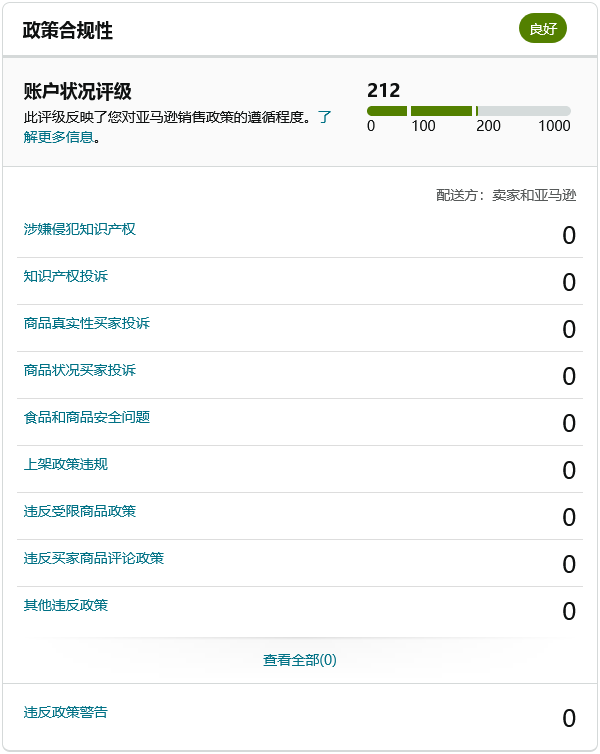Click the 查看全部(0) link
Screen dimensions: 600x754
tap(300, 660)
